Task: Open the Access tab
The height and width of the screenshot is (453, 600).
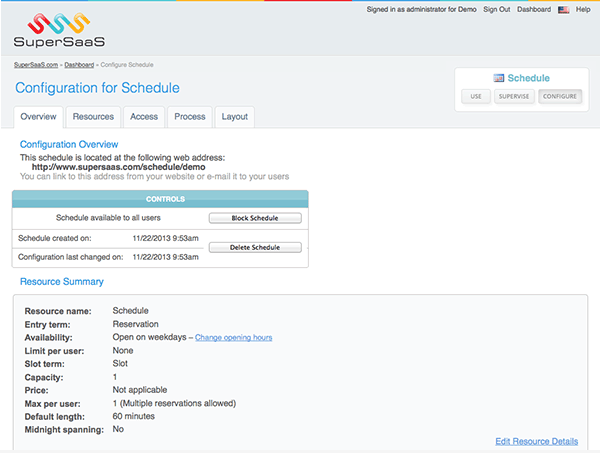Action: (144, 117)
